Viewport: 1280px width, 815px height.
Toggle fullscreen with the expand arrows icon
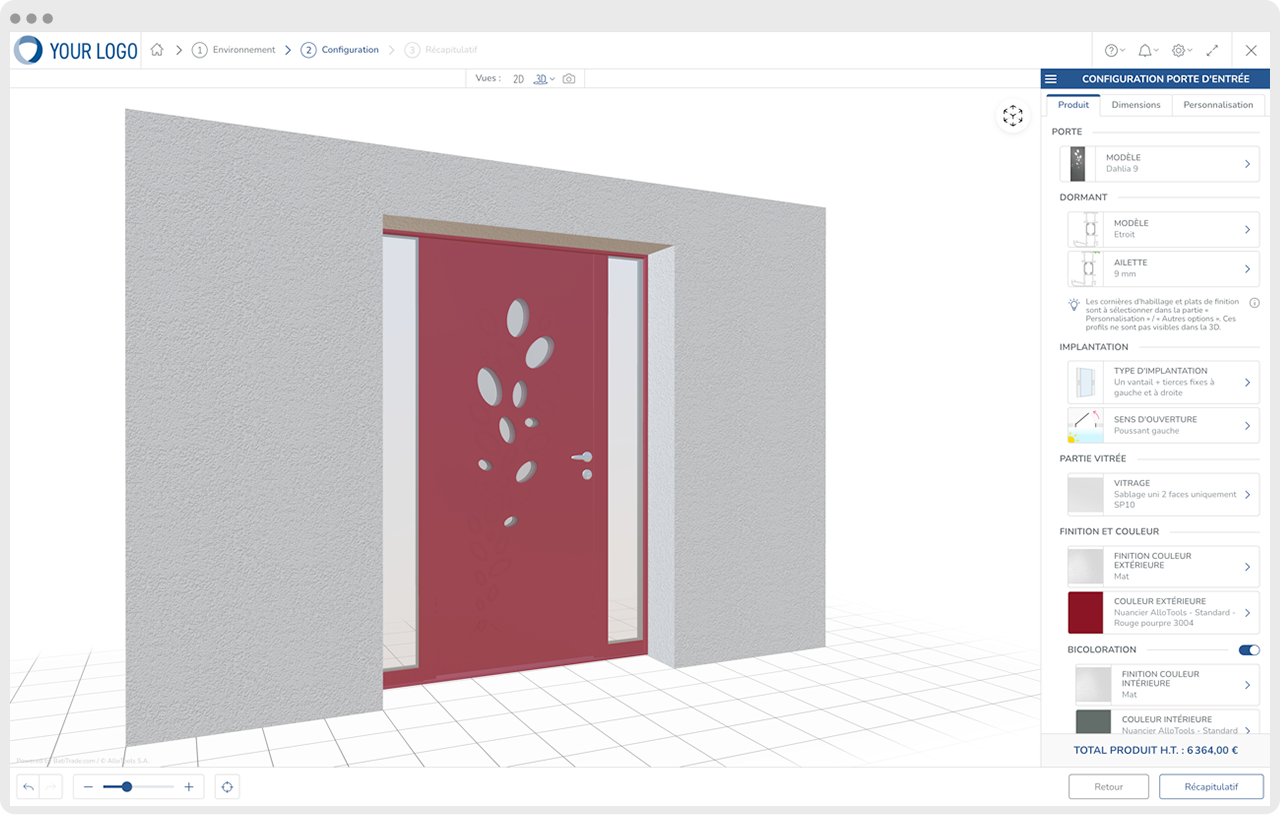tap(1212, 50)
